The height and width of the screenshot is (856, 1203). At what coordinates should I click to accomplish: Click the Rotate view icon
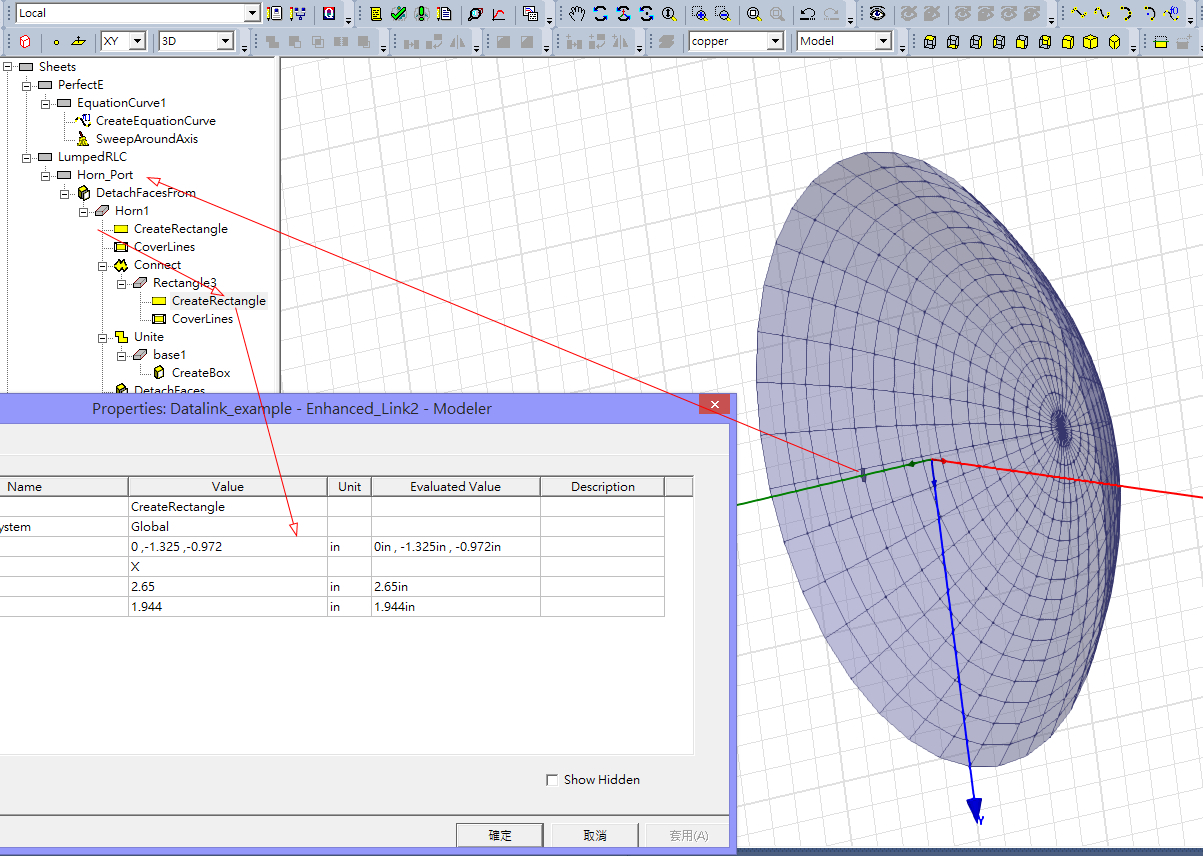(x=600, y=14)
